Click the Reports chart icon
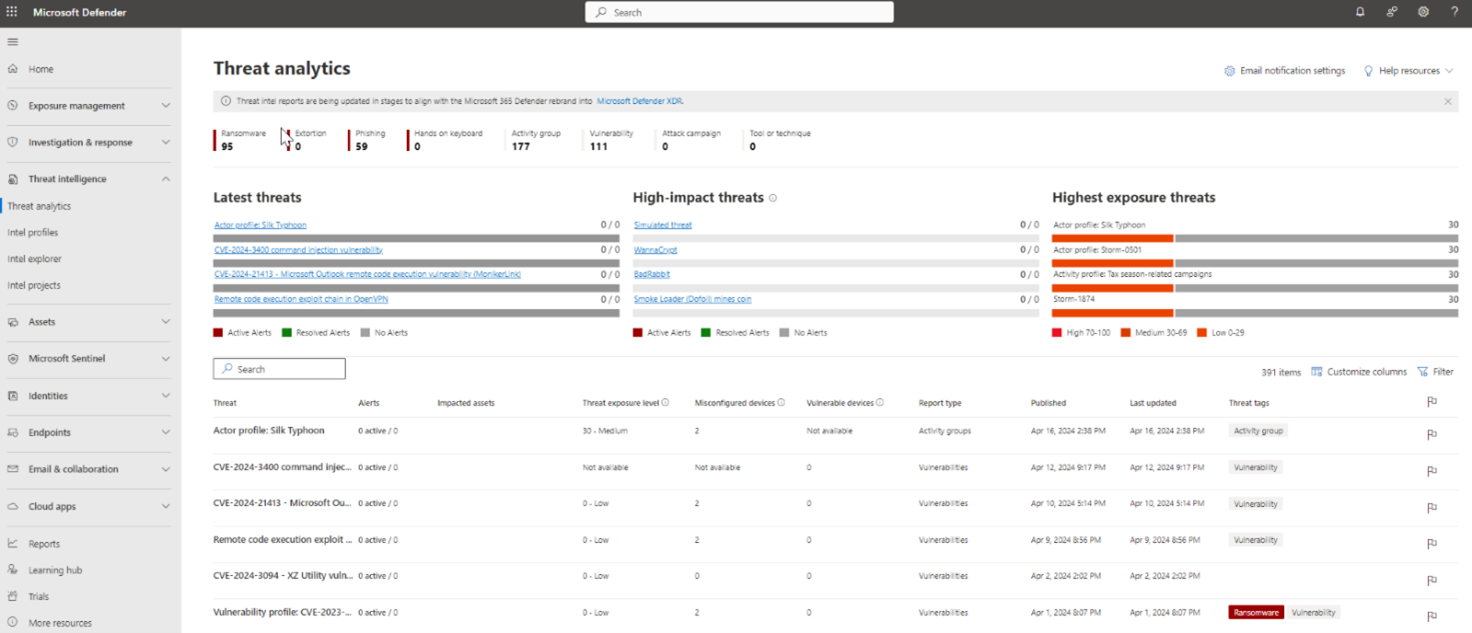Viewport: 1472px width, 633px height. pyautogui.click(x=13, y=544)
